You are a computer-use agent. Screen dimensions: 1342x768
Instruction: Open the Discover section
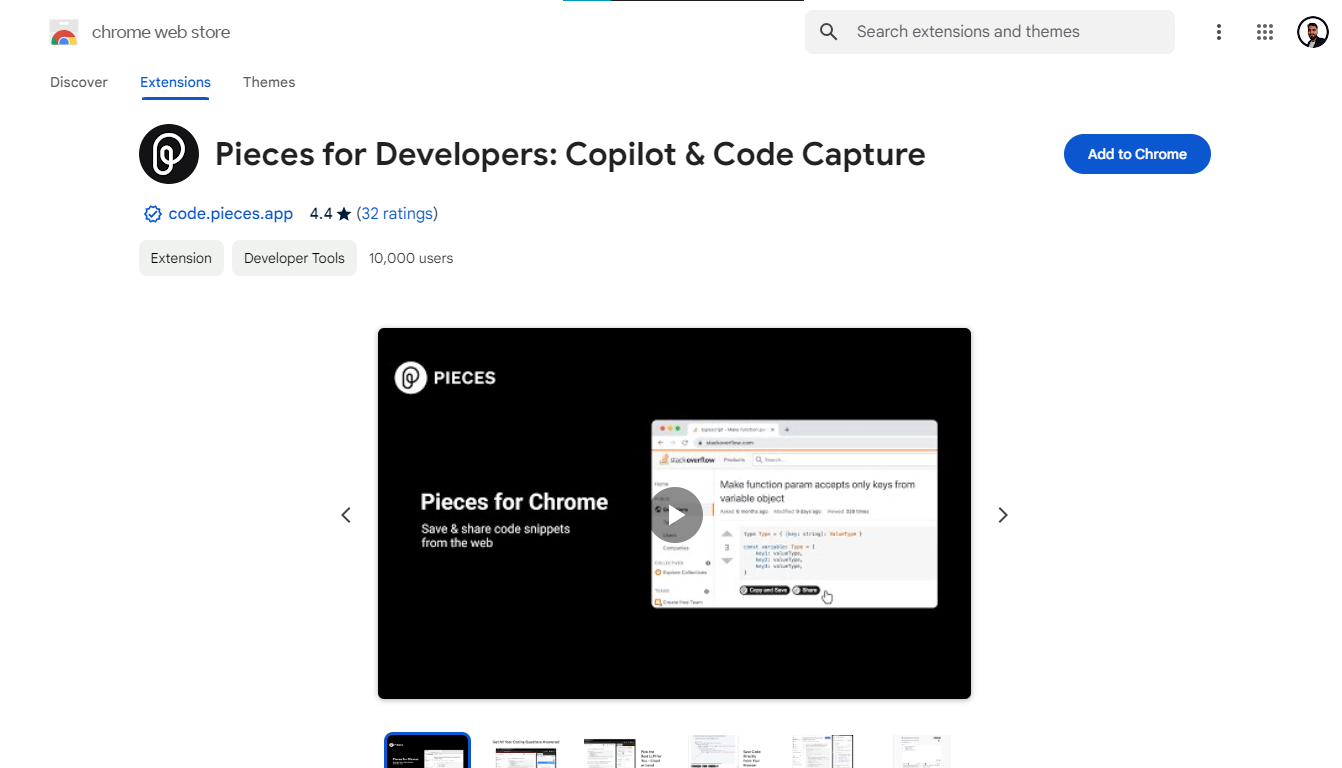pos(78,82)
